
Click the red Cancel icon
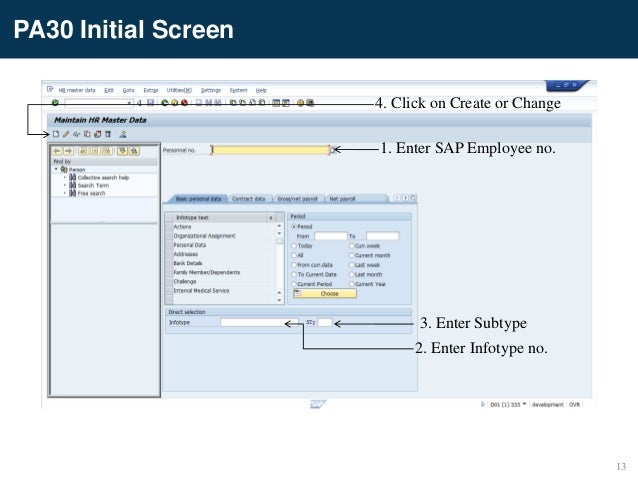(184, 103)
